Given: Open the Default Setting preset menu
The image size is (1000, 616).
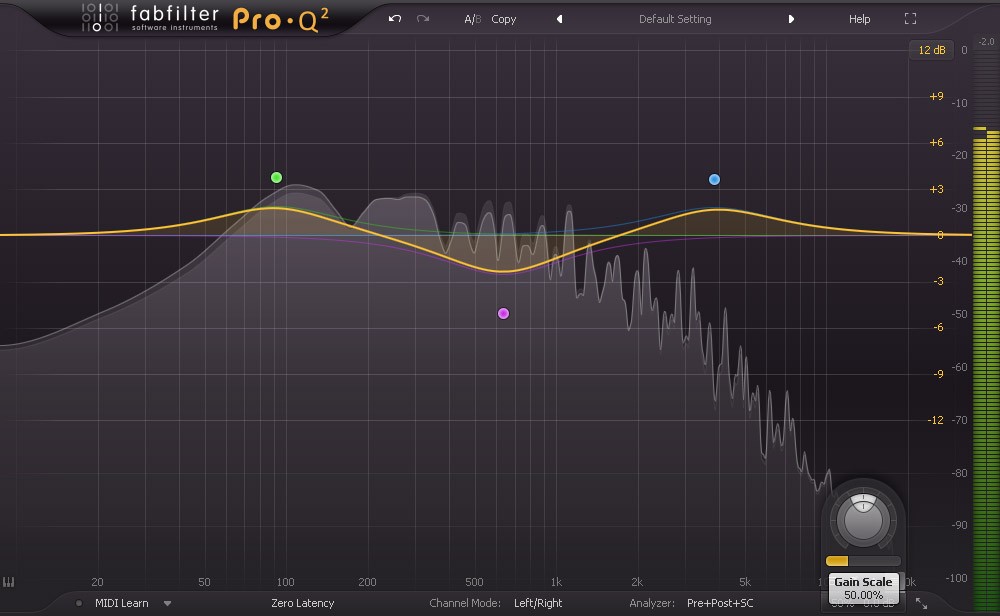Looking at the screenshot, I should pos(675,19).
